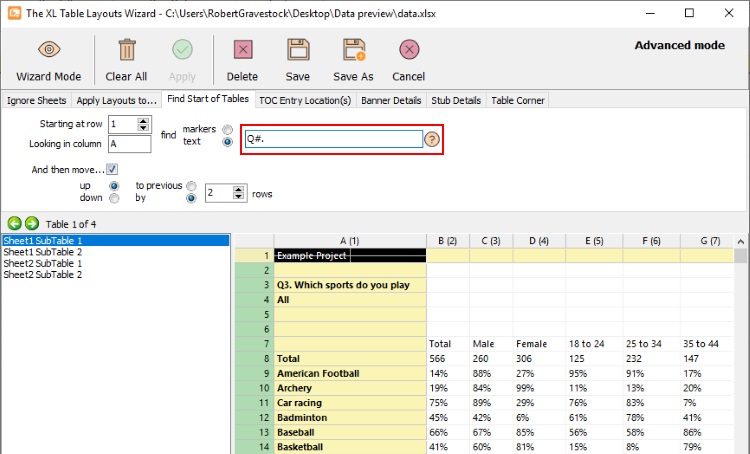The width and height of the screenshot is (750, 454).
Task: Select the find markers radio button
Action: pyautogui.click(x=228, y=130)
